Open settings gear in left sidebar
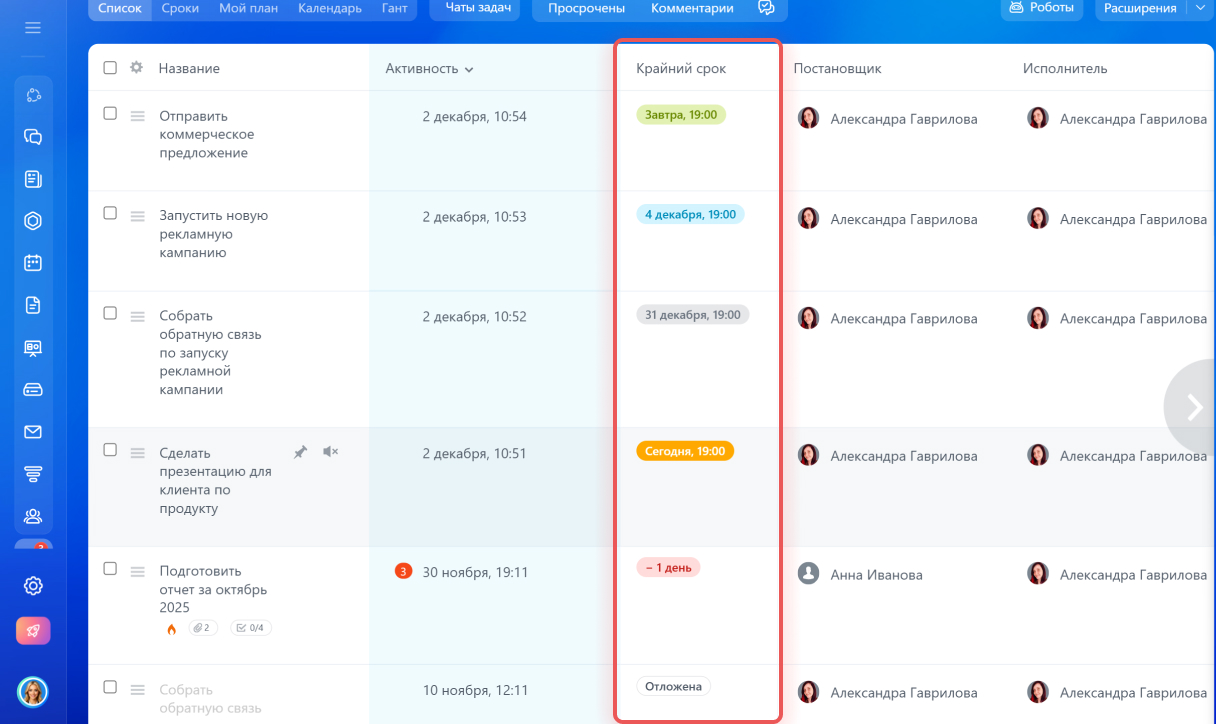The height and width of the screenshot is (724, 1216). click(33, 586)
